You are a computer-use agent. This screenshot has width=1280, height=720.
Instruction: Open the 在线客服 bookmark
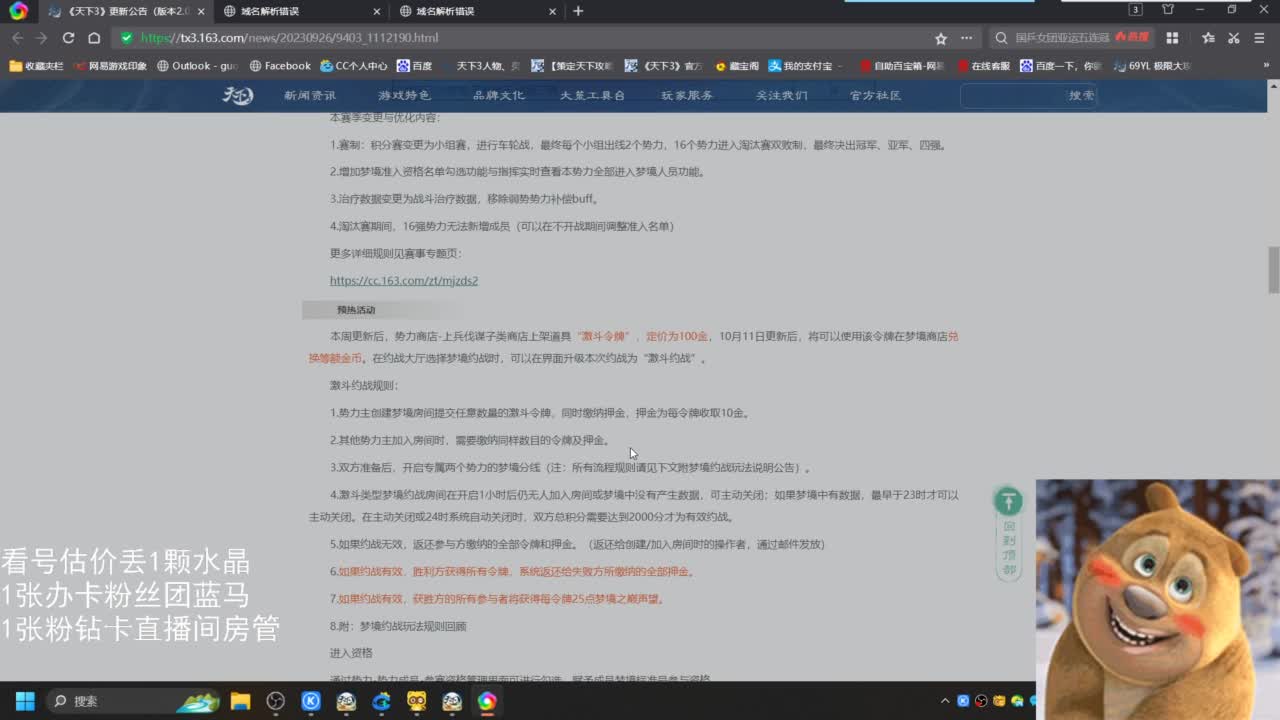(x=983, y=66)
